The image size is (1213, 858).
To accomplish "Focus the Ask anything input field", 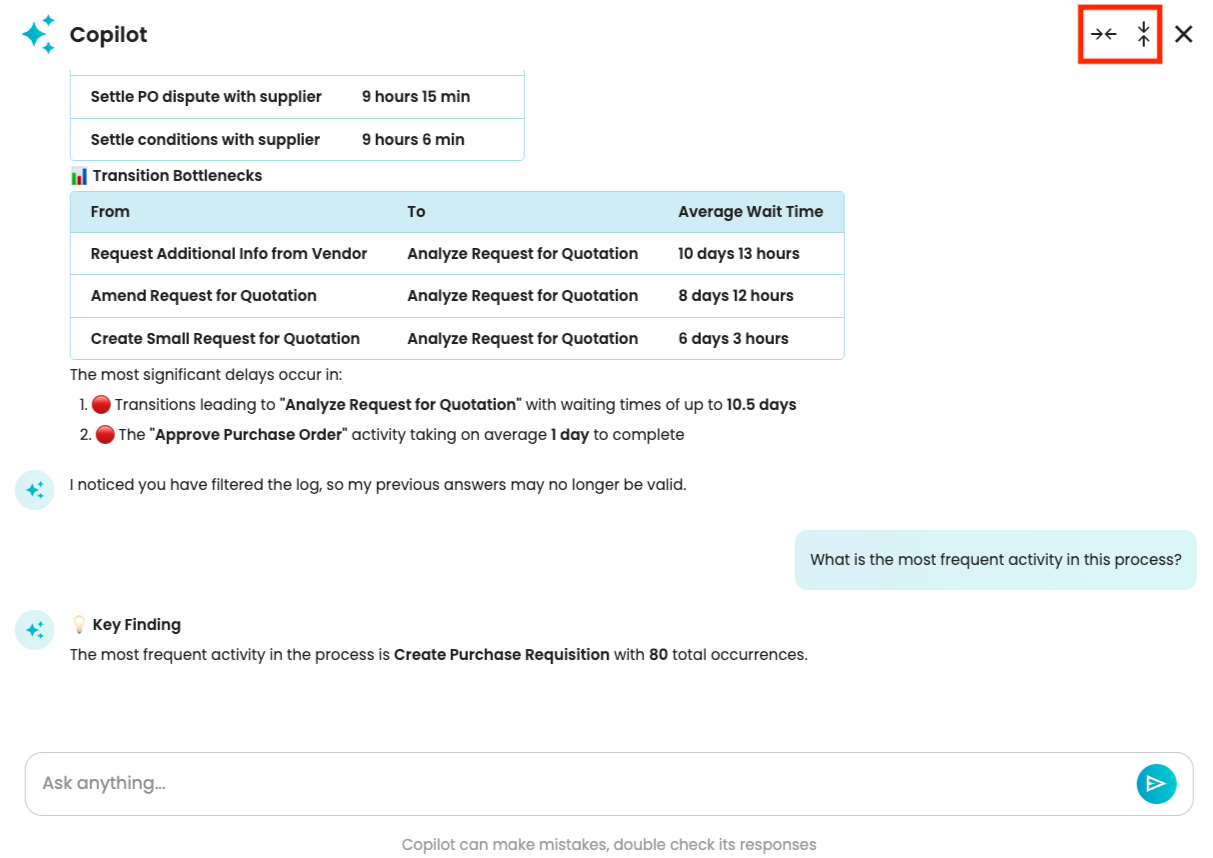I will pos(580,784).
